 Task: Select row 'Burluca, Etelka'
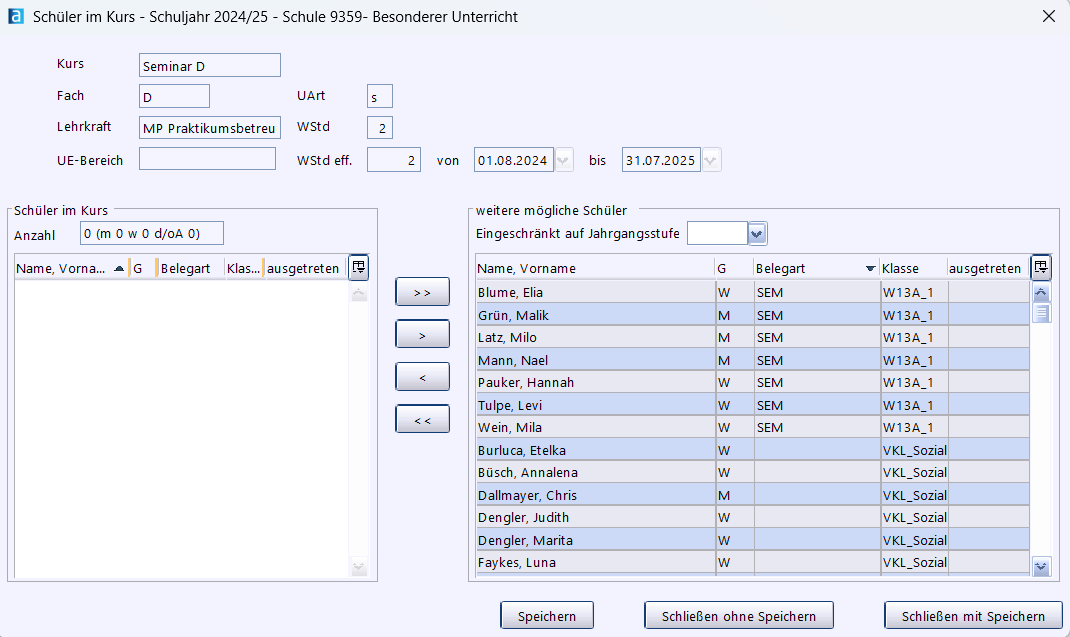point(752,450)
